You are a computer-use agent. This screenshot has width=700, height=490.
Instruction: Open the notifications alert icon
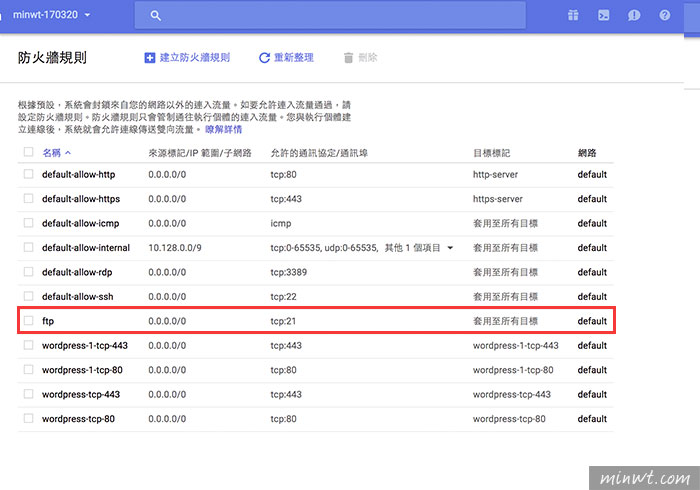tap(634, 16)
